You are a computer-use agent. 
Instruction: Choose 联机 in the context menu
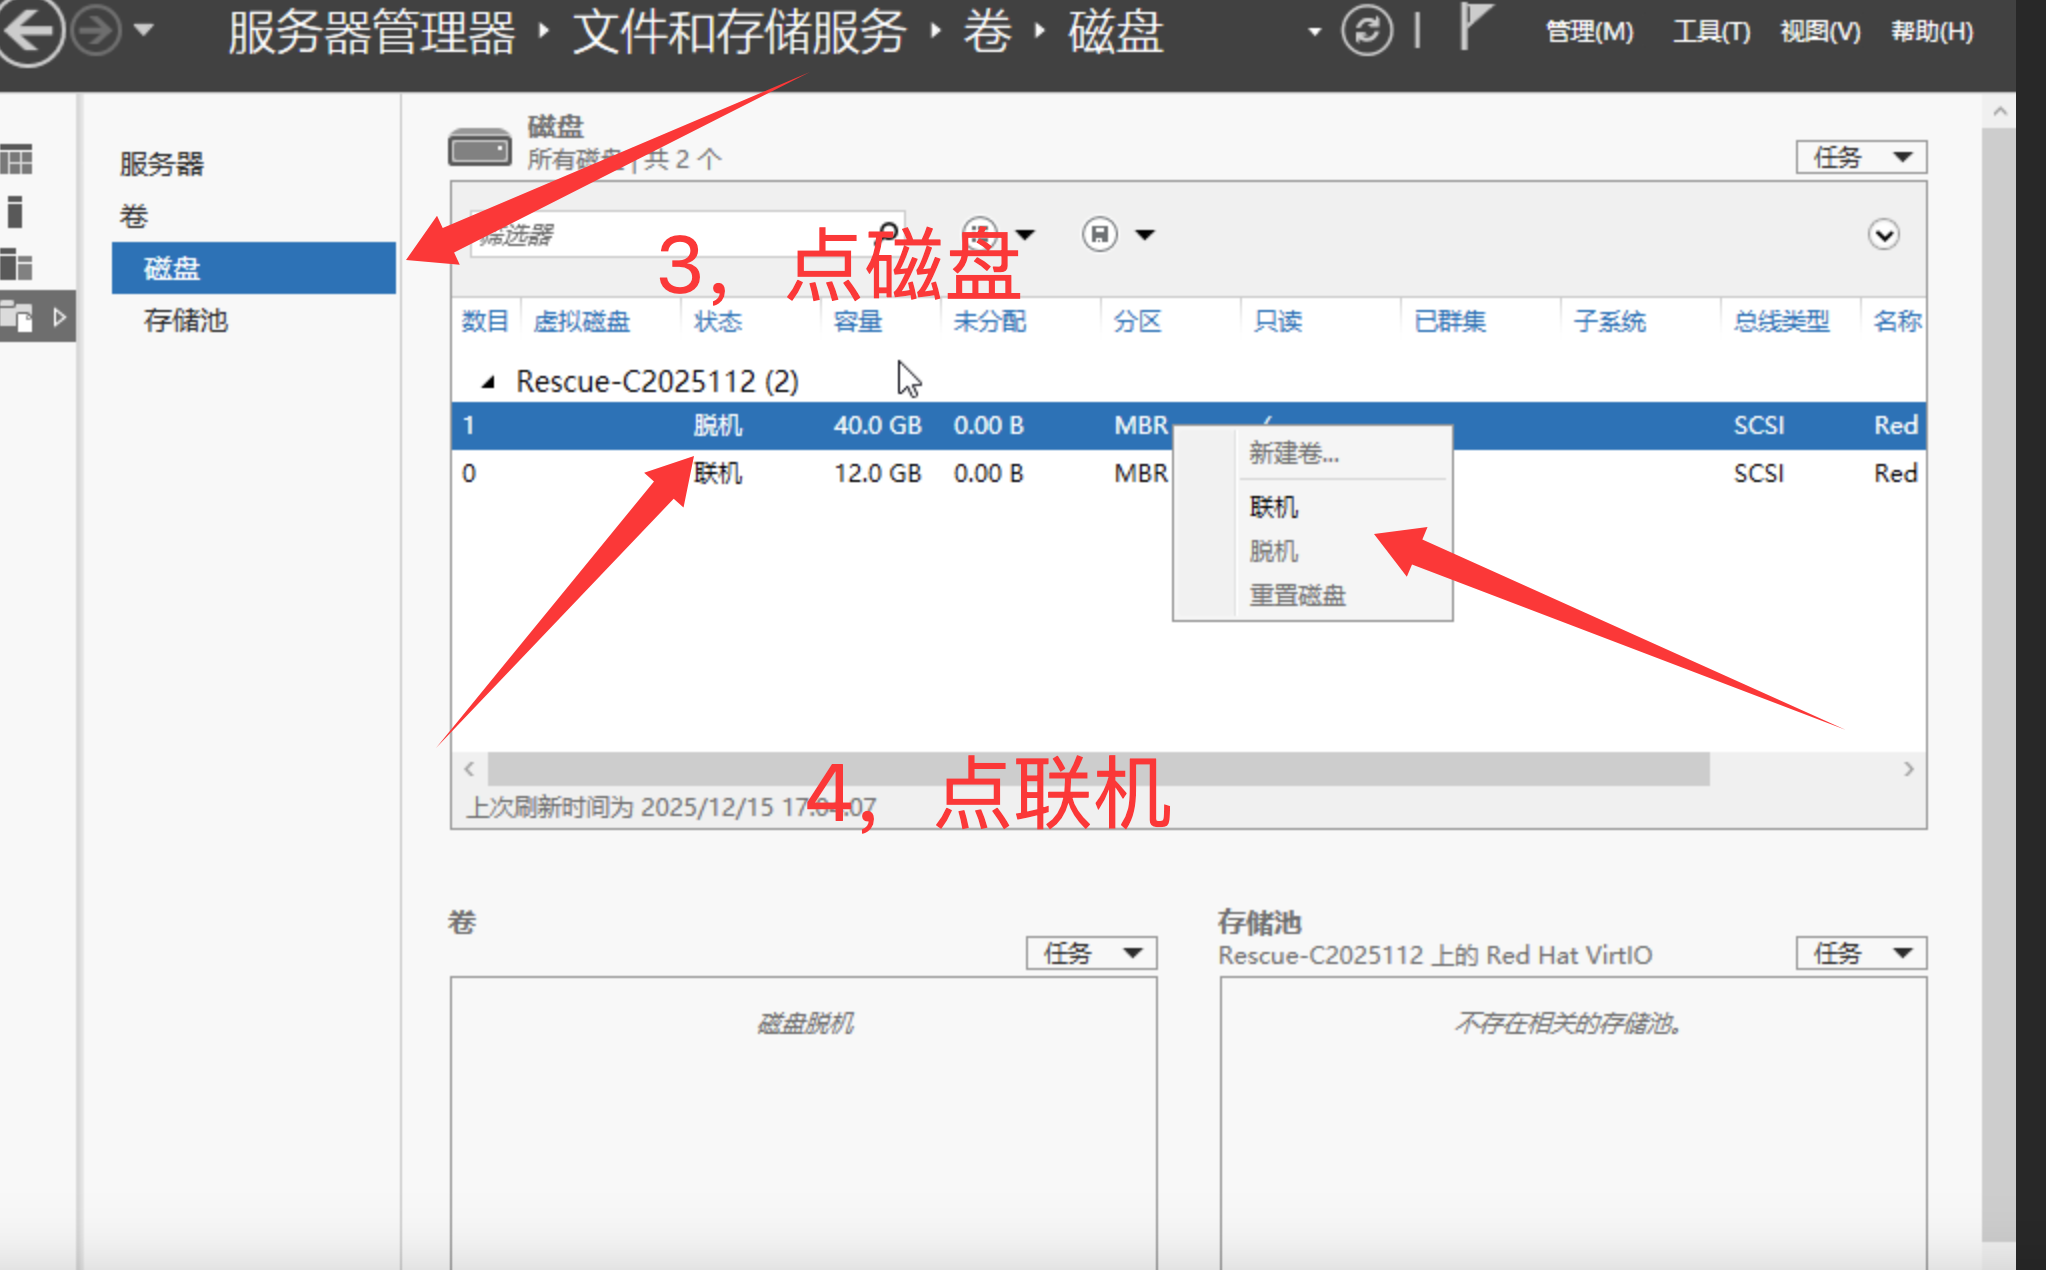click(1273, 507)
